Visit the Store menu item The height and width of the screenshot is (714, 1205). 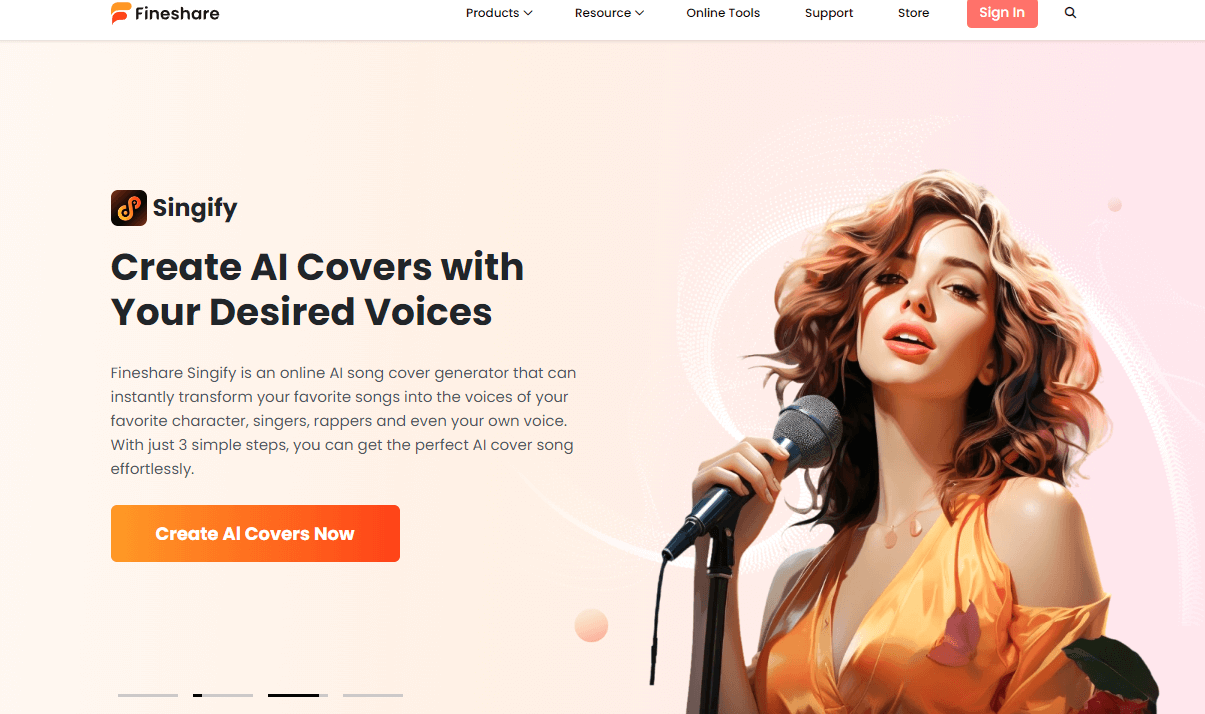click(x=914, y=13)
